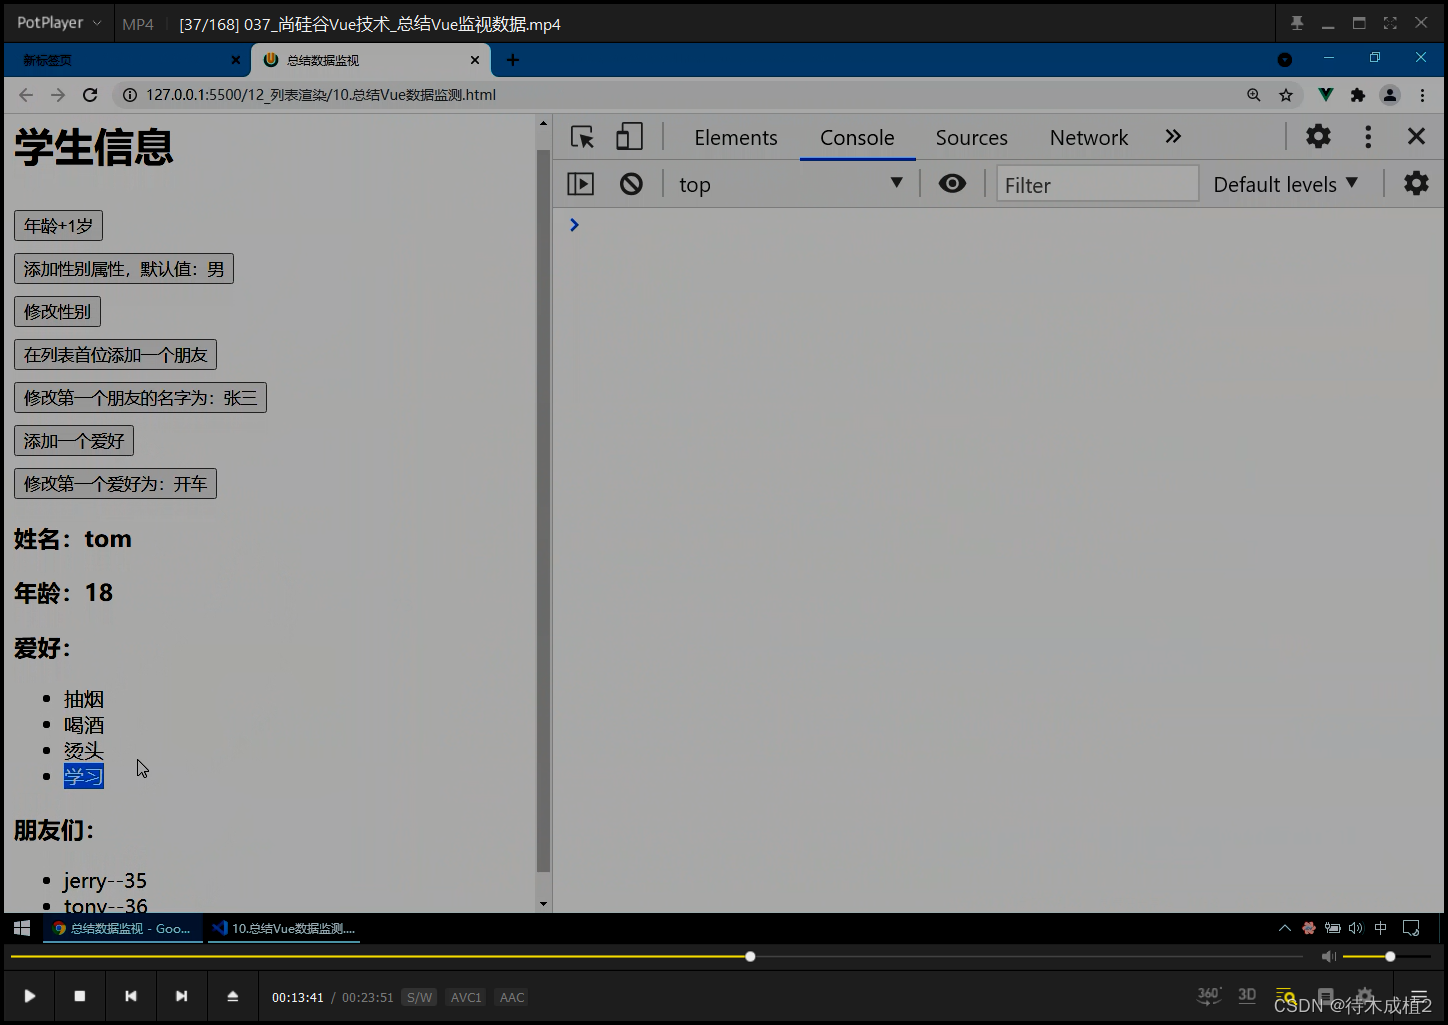
Task: Open the top JavaScript context dropdown
Action: [790, 184]
